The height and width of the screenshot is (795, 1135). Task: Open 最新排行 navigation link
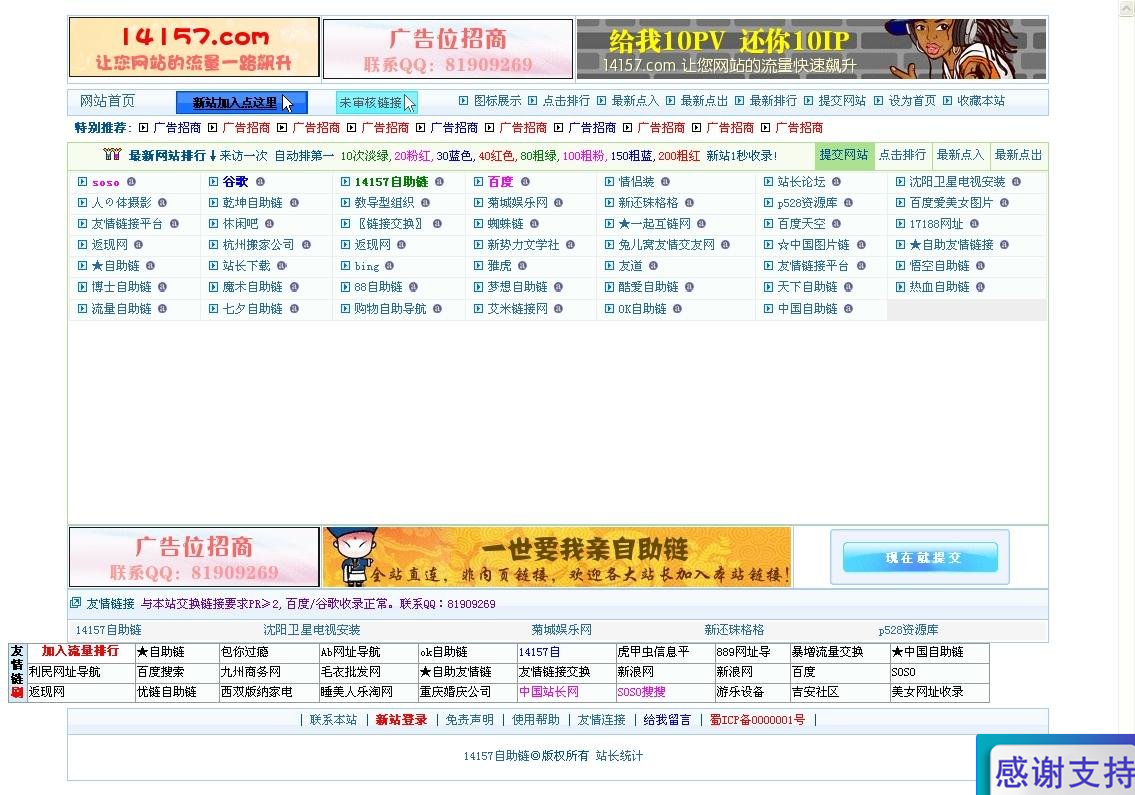point(773,101)
